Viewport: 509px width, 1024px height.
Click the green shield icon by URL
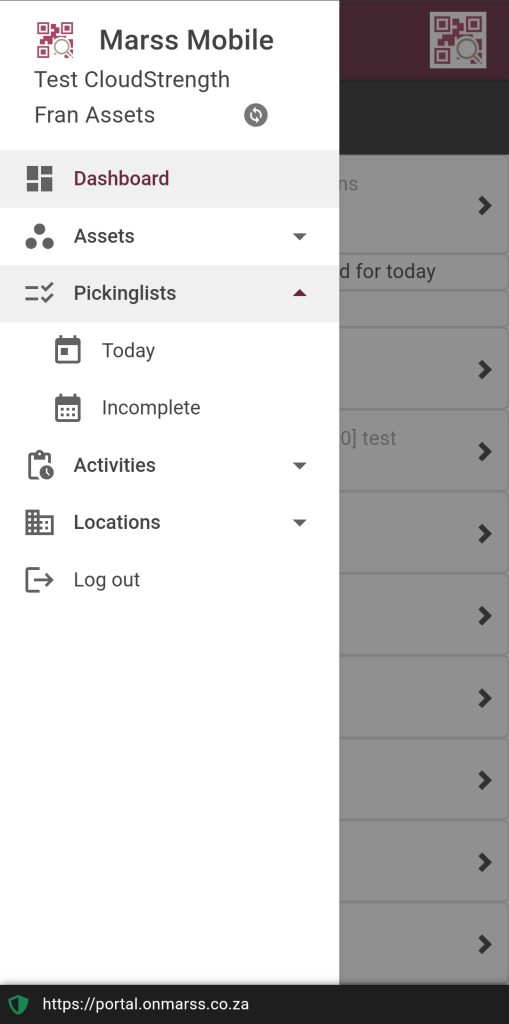click(18, 1004)
